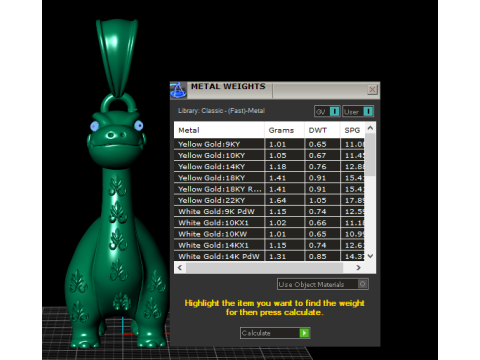Viewport: 480px width, 360px height.
Task: Select the Yellow Gold:18KY R... row
Action: coord(269,189)
